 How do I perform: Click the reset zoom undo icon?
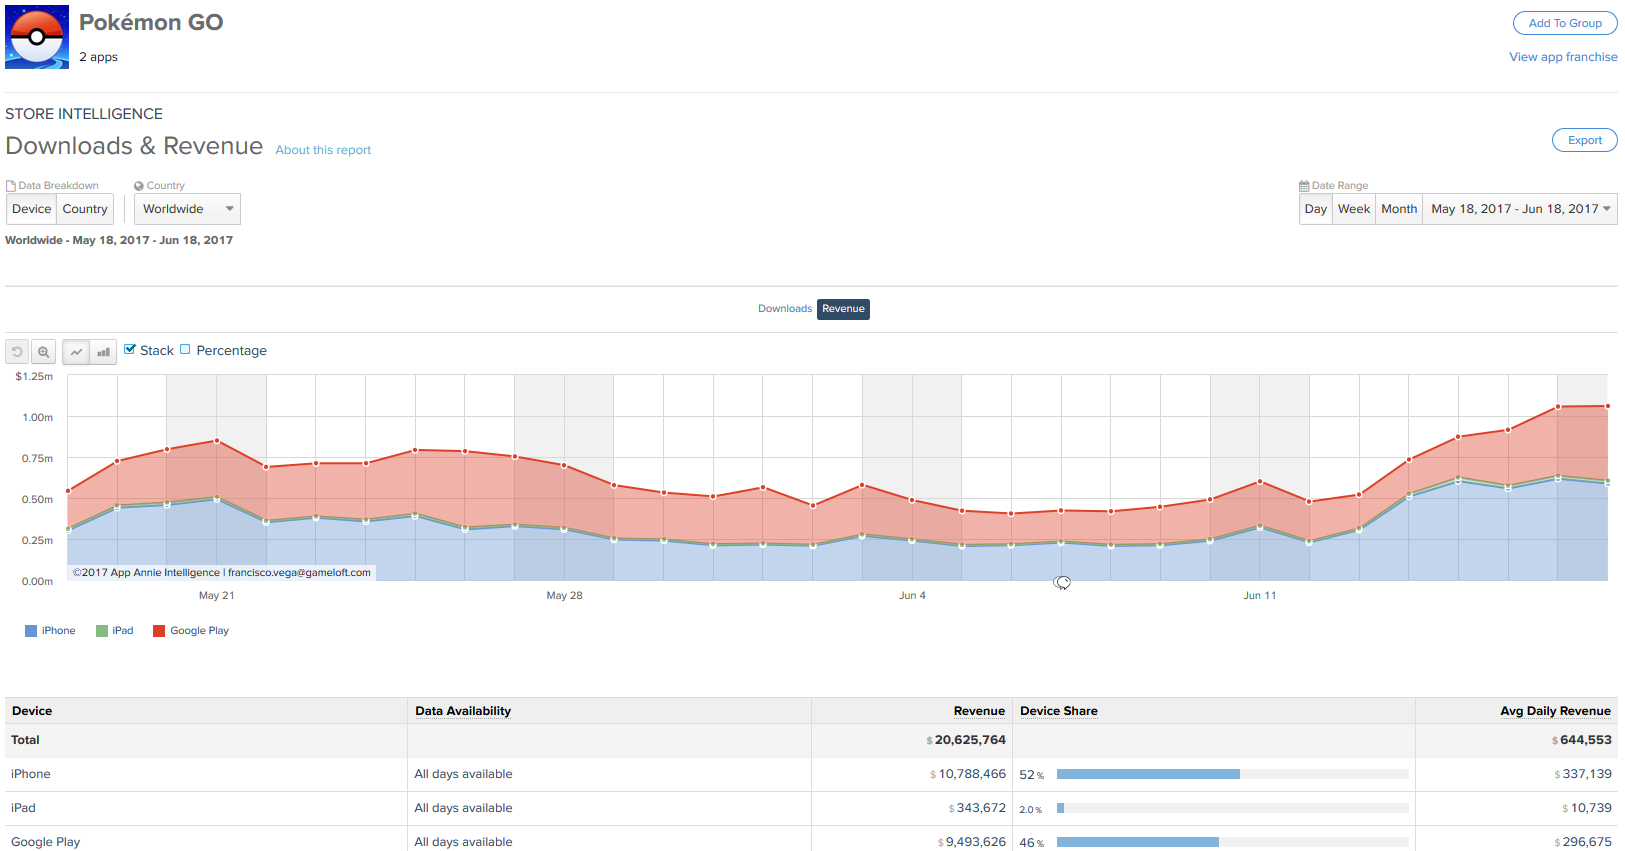click(x=17, y=352)
